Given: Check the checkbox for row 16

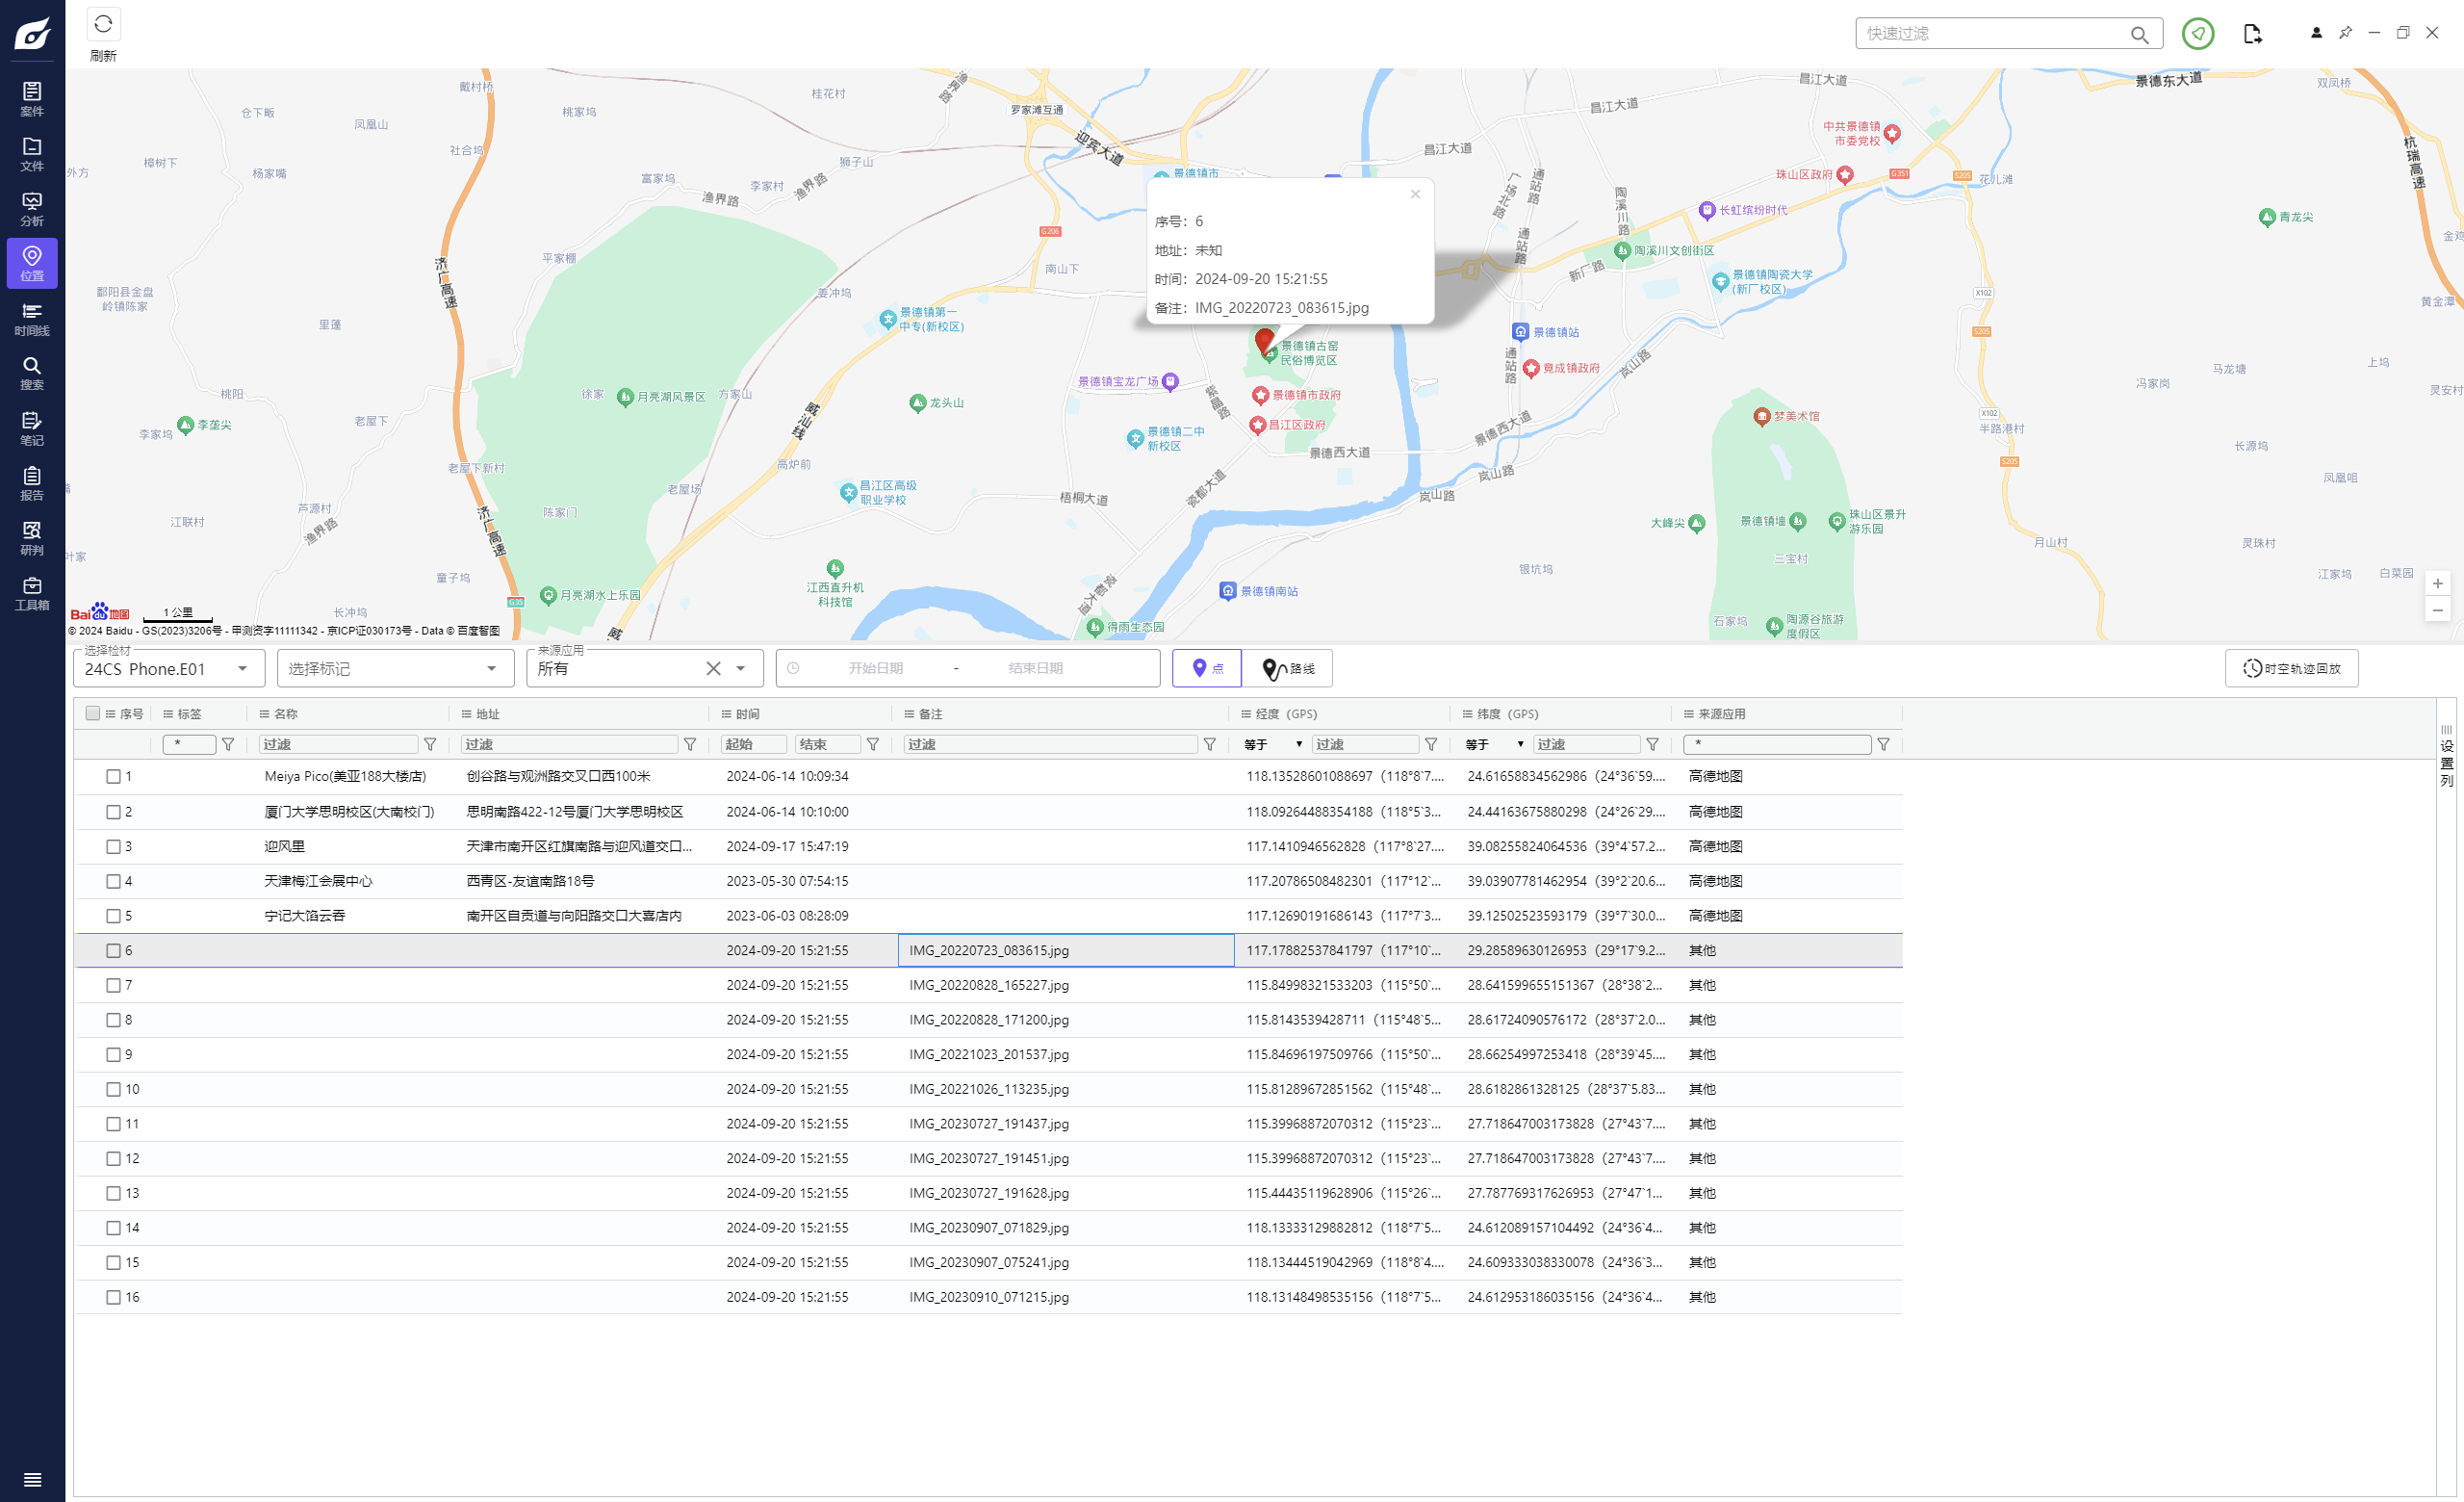Looking at the screenshot, I should coord(113,1297).
